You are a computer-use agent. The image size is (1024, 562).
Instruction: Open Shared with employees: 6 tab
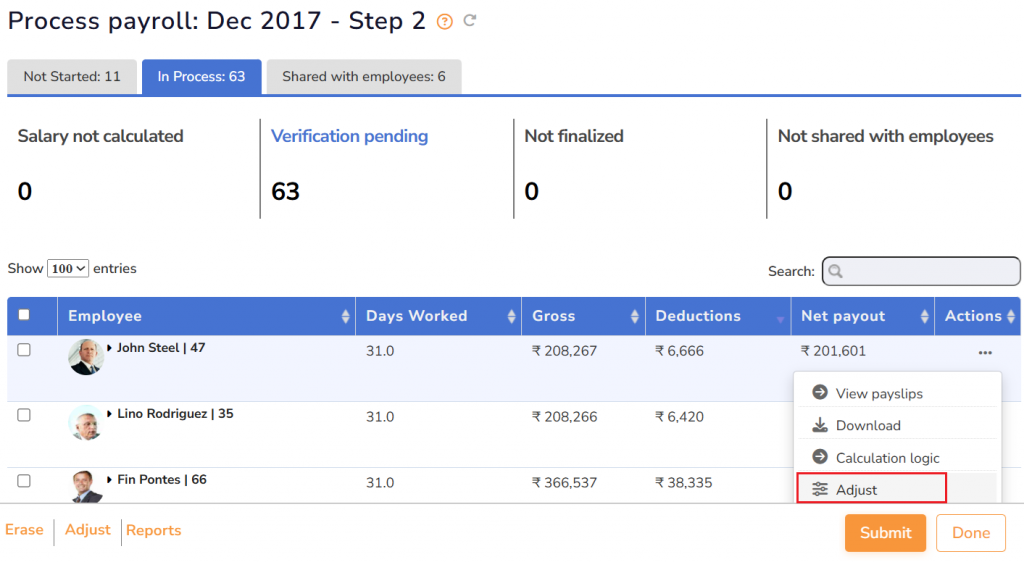click(363, 77)
